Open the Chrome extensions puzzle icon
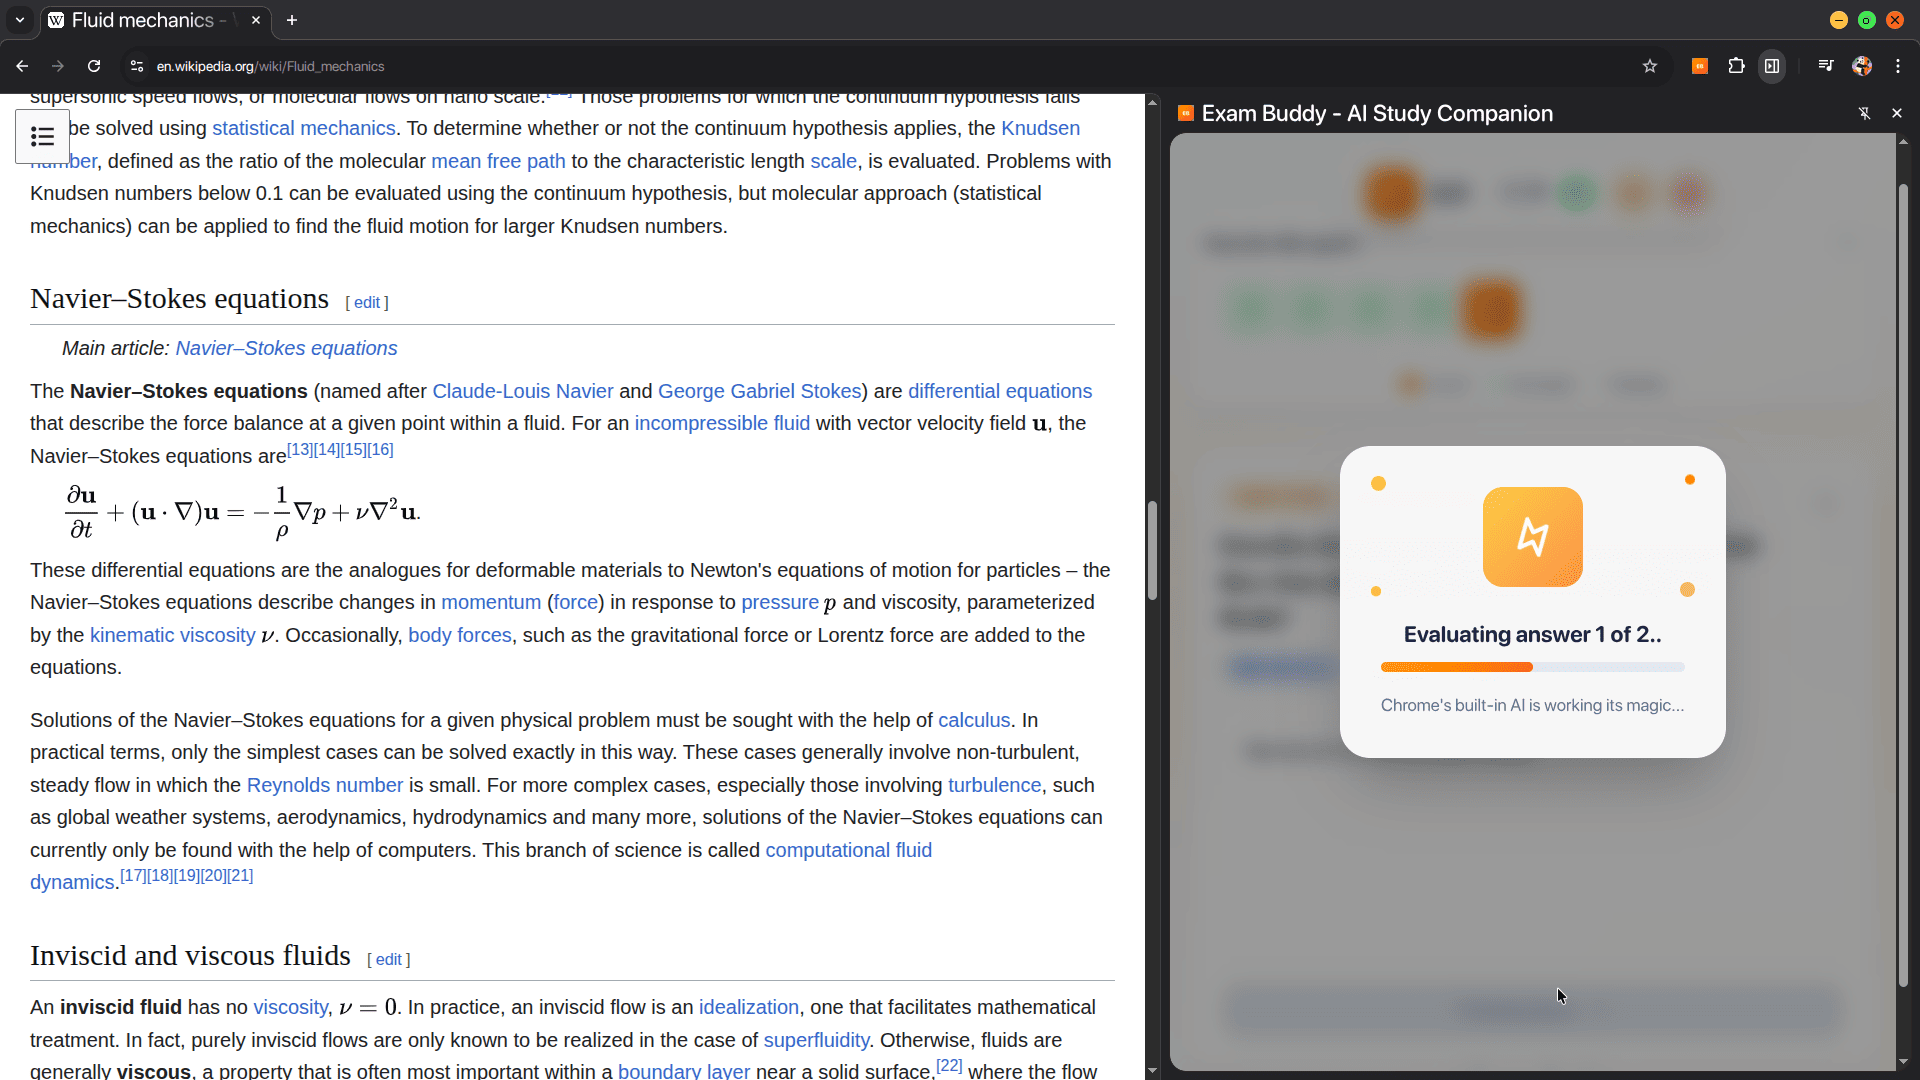The width and height of the screenshot is (1920, 1080). [1736, 66]
